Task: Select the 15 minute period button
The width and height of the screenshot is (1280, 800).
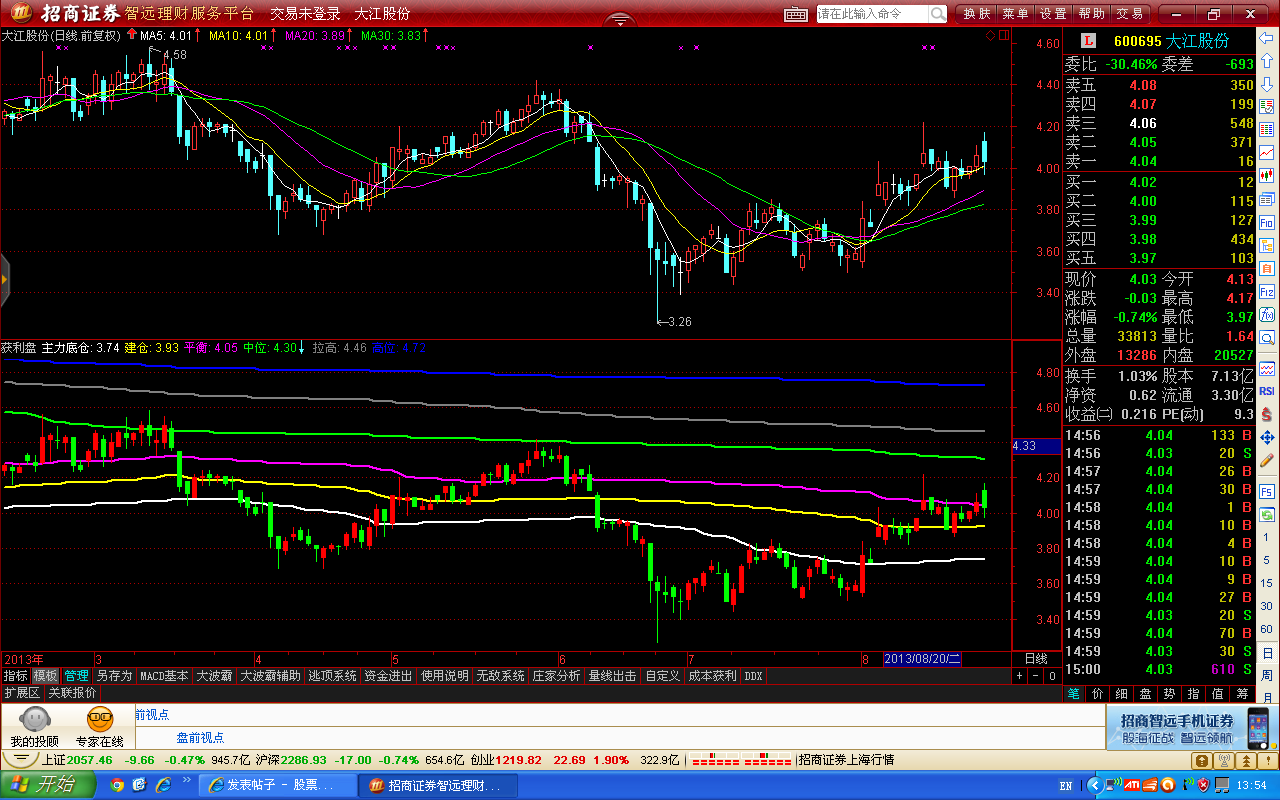Action: pos(1266,583)
